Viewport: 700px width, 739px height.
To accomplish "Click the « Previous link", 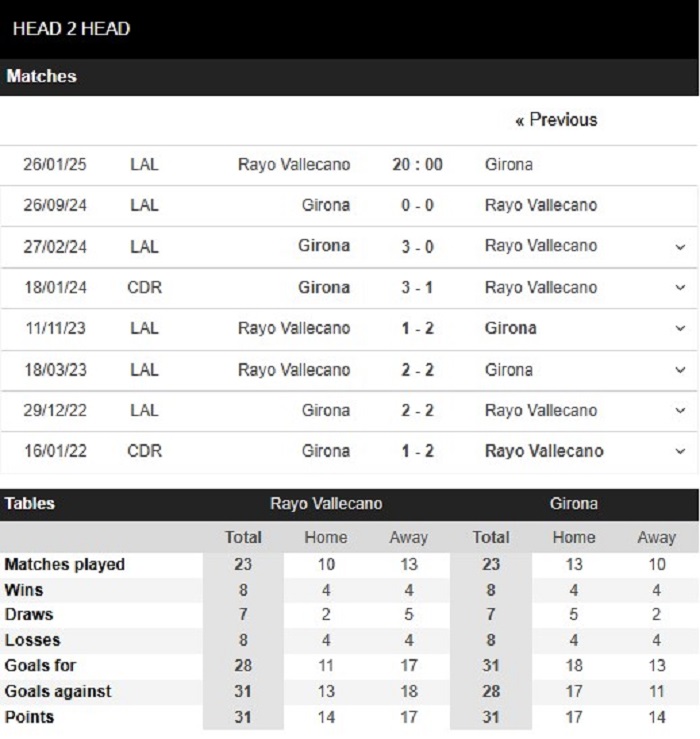I will 556,120.
